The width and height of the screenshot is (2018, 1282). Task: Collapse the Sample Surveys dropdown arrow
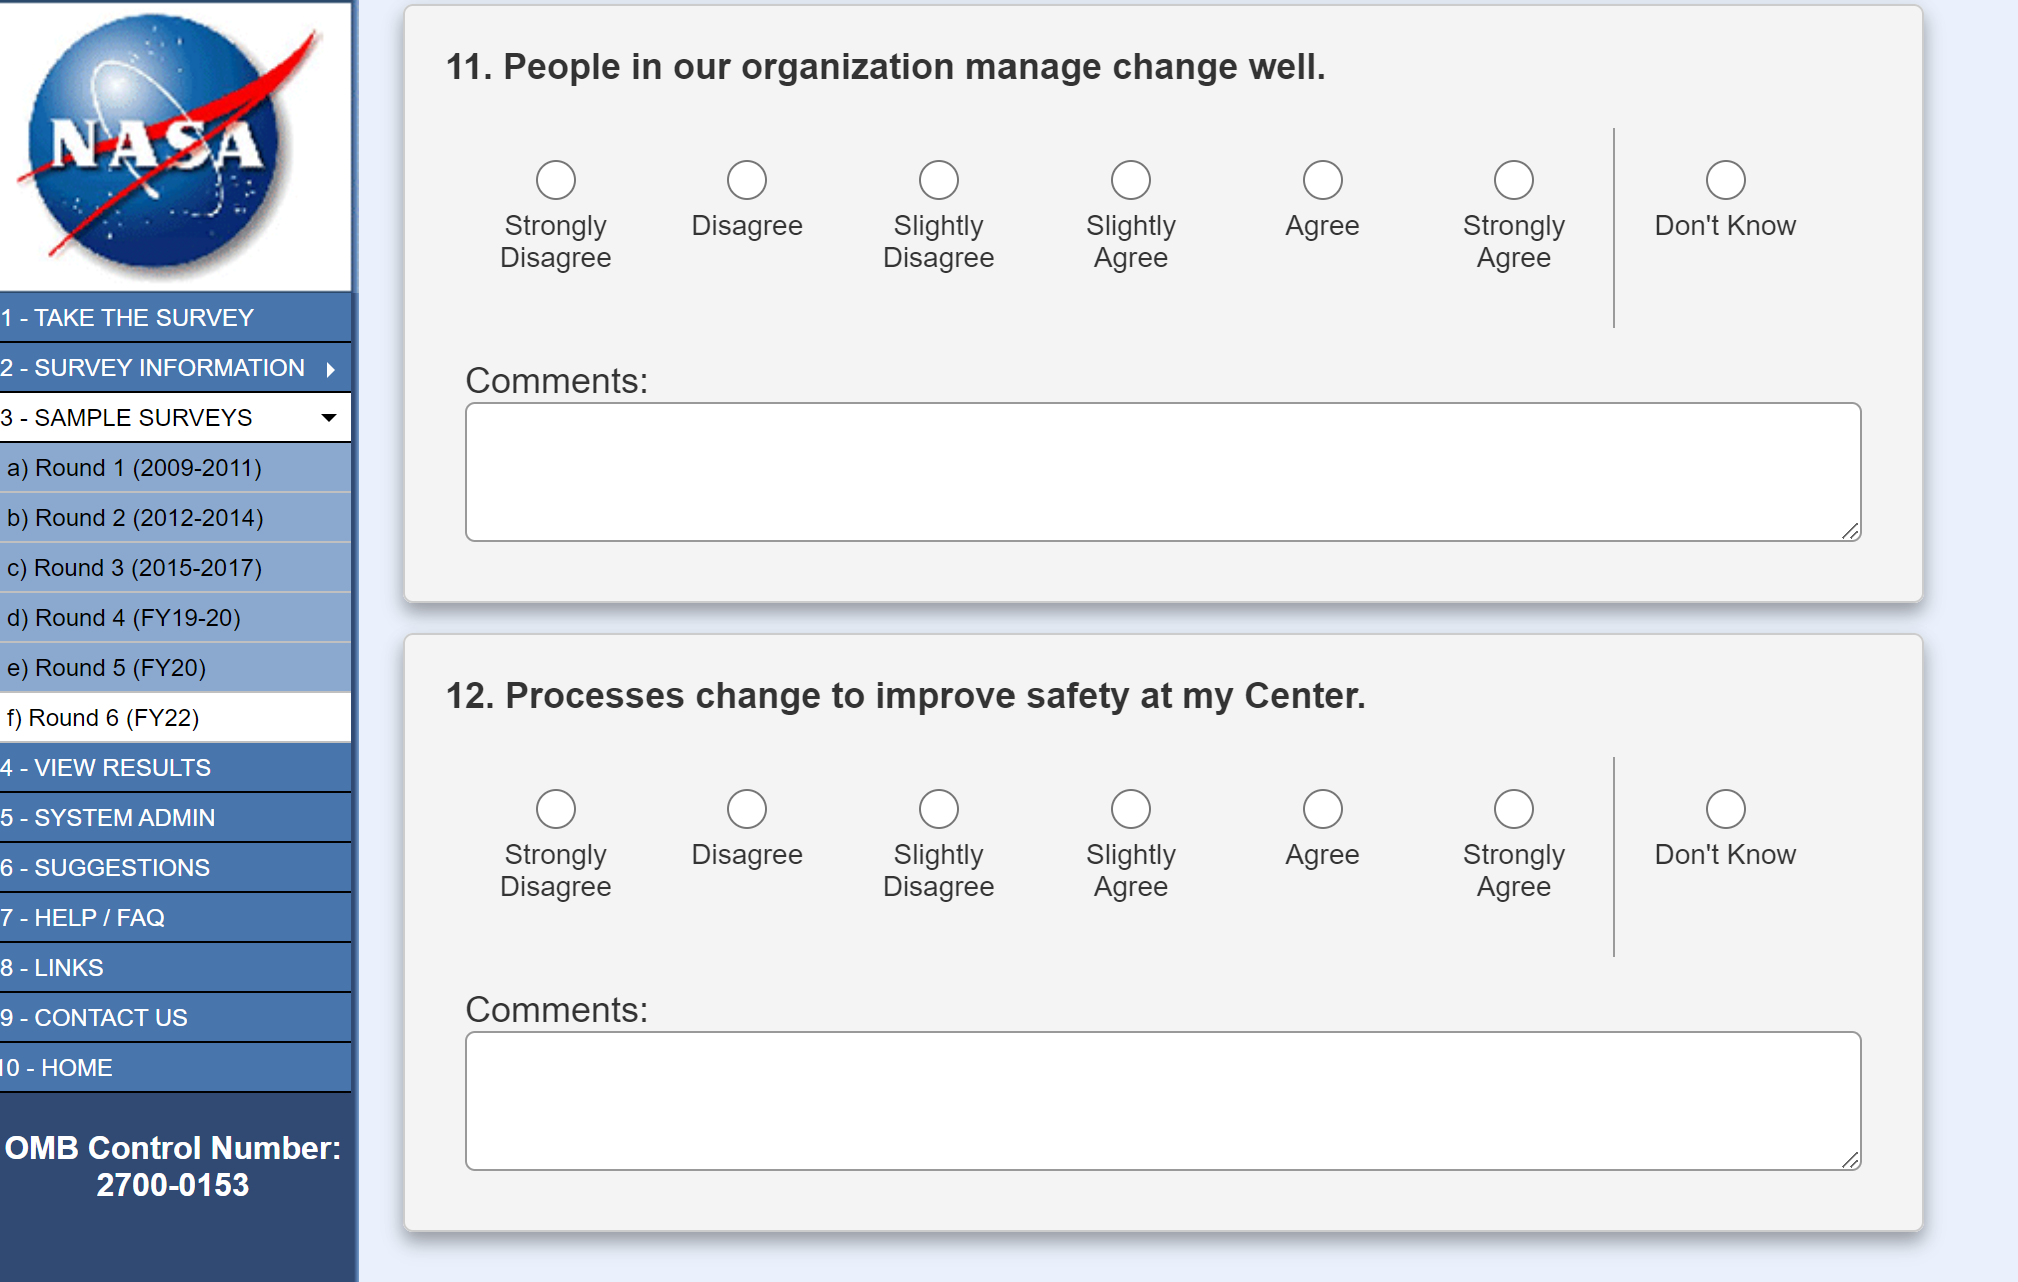click(x=329, y=418)
